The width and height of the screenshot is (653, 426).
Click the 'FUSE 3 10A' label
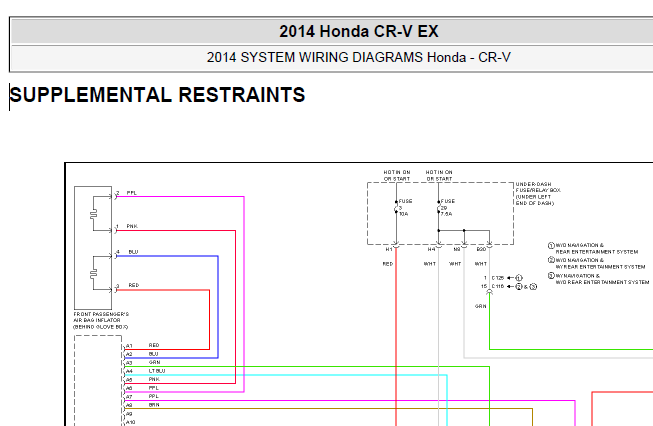pyautogui.click(x=405, y=207)
